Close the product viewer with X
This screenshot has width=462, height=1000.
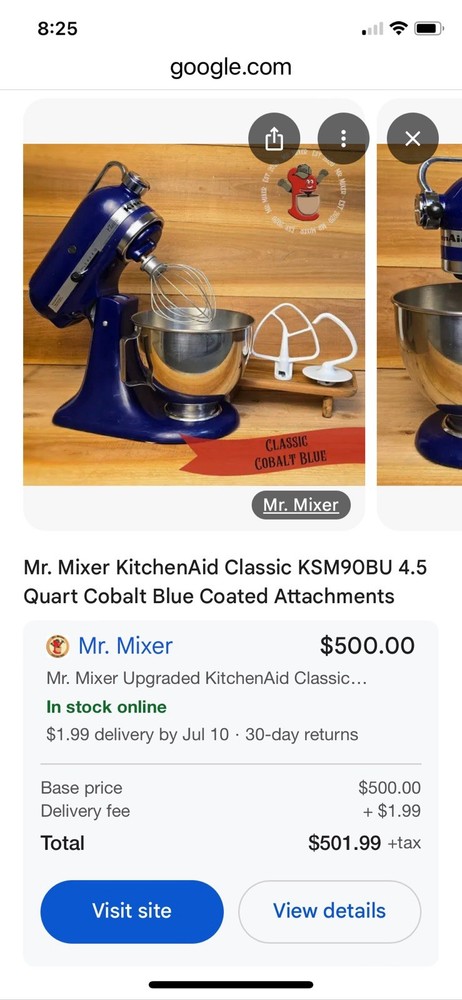tap(413, 138)
